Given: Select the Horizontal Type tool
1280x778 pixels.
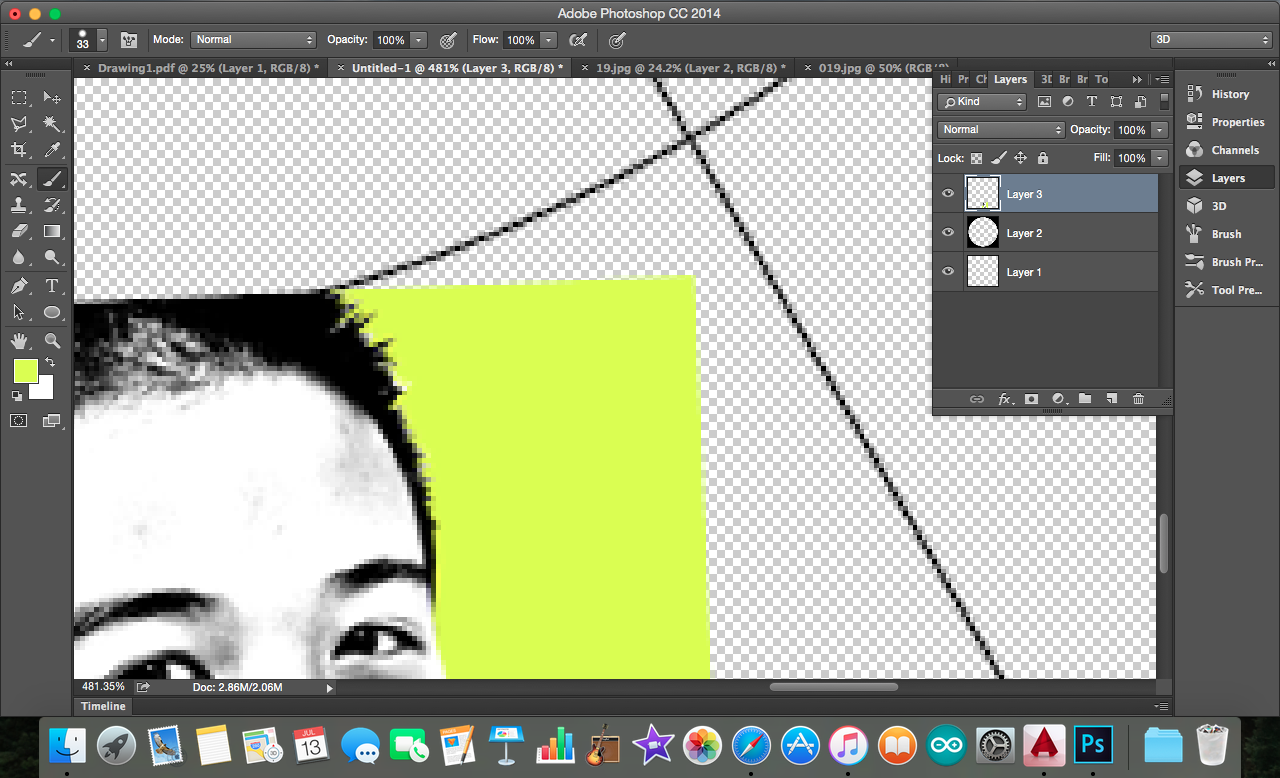Looking at the screenshot, I should (x=52, y=286).
